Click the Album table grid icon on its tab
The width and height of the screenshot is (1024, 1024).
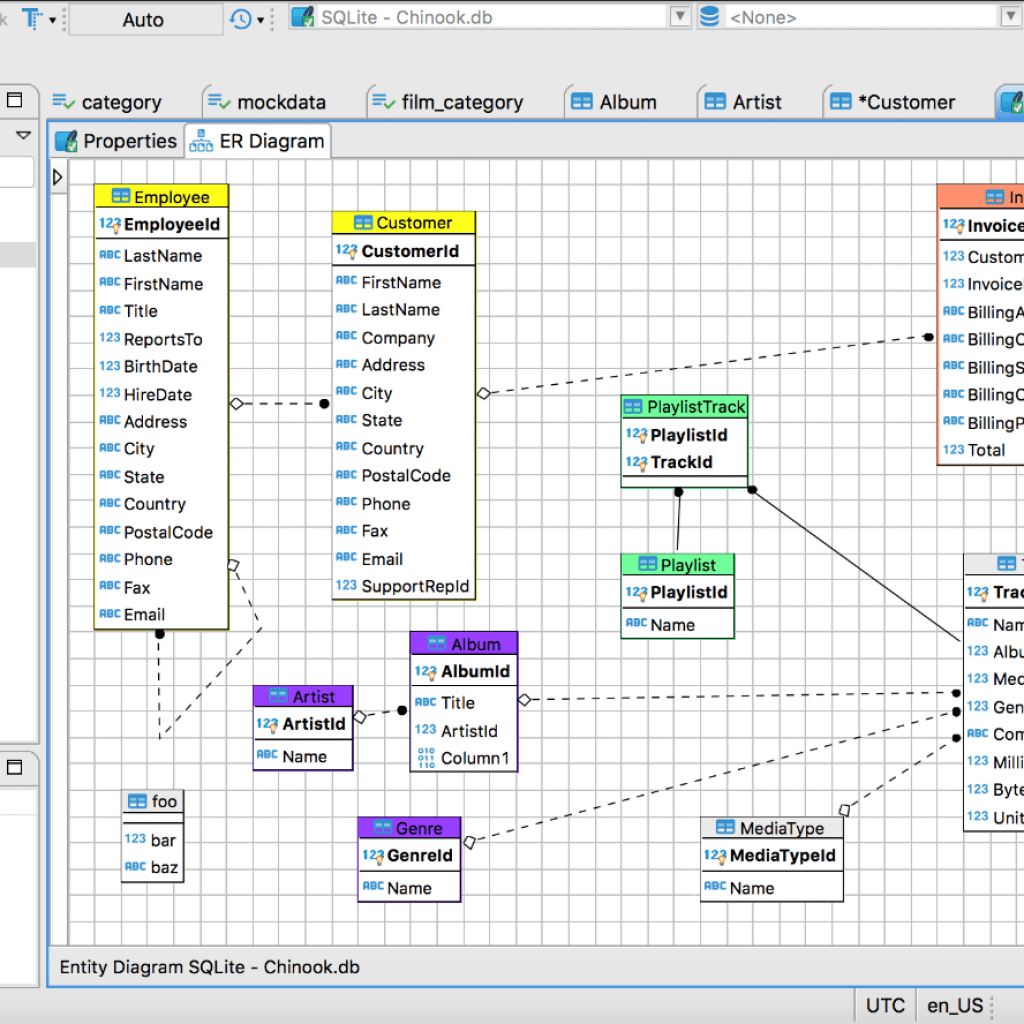coord(583,101)
